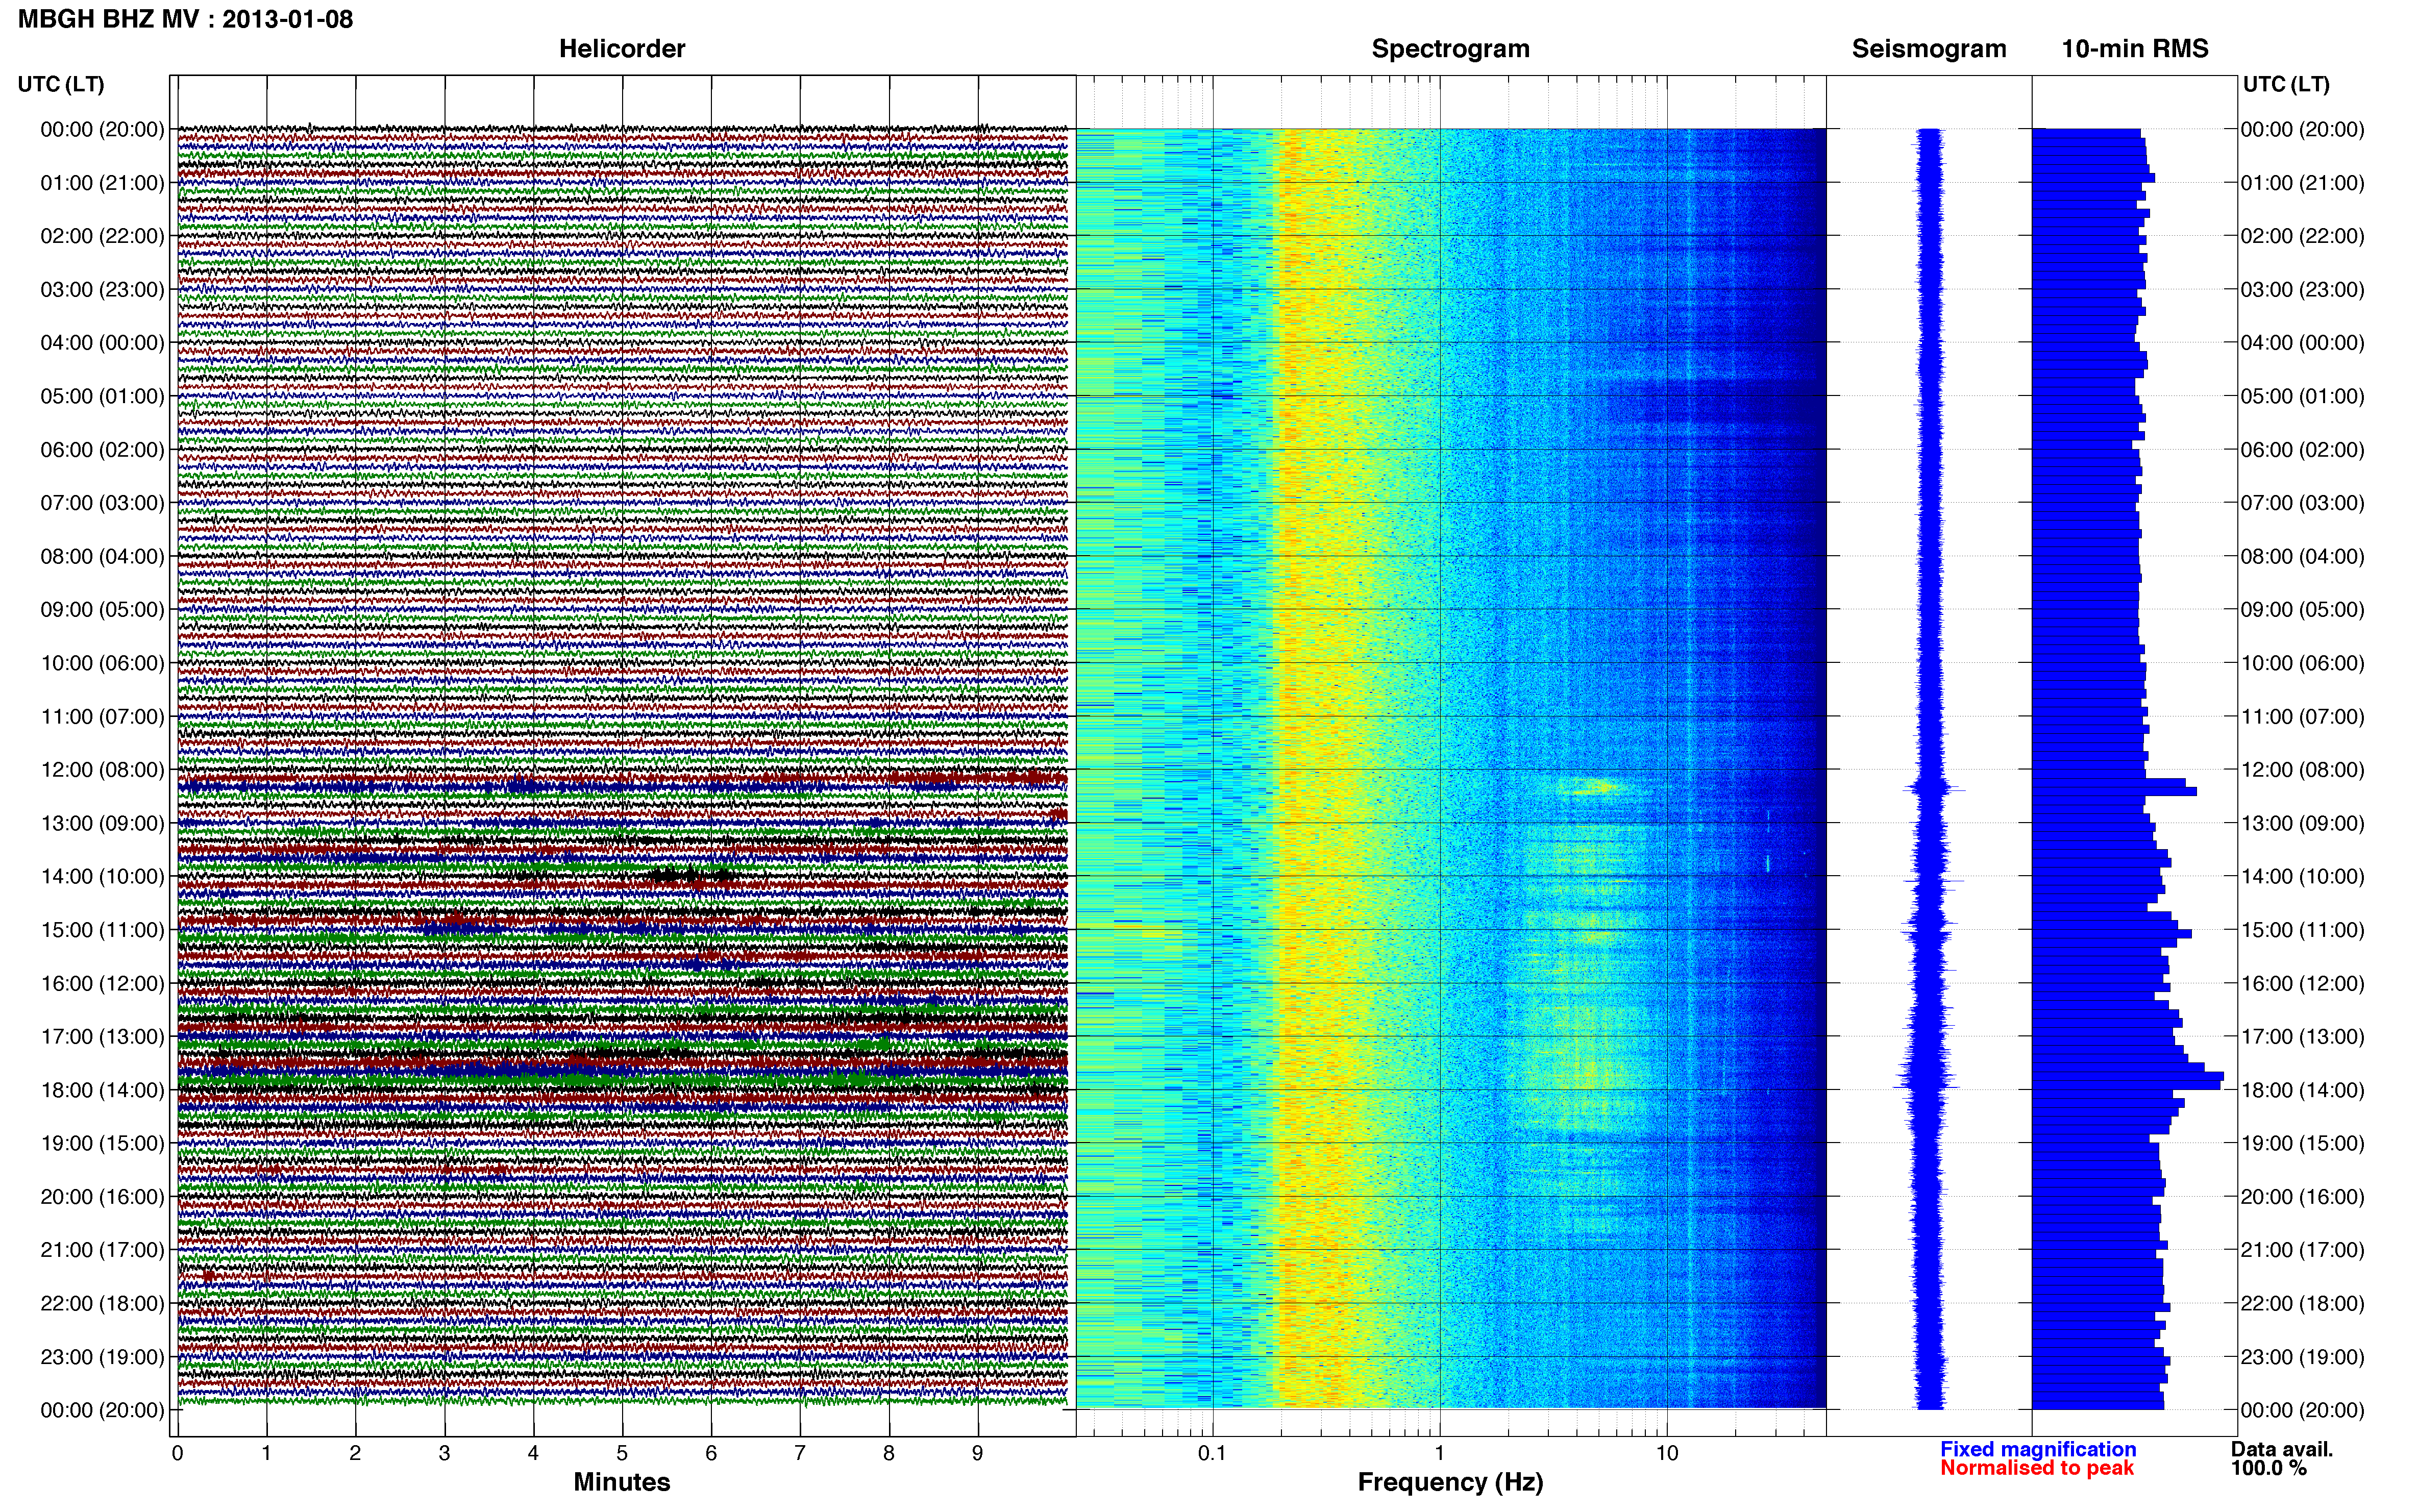Click the 'Minutes' axis title
The image size is (2419, 1512).
[622, 1482]
